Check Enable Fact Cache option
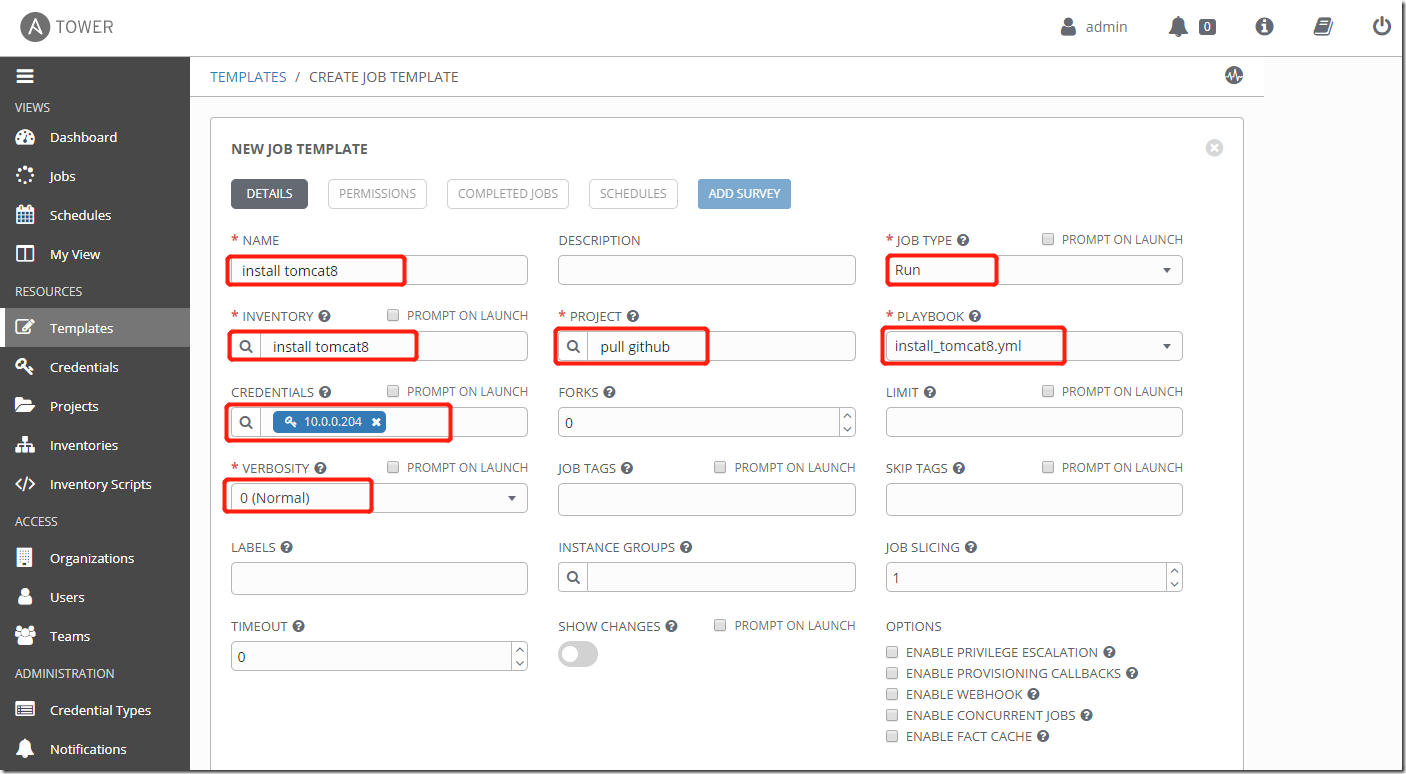The height and width of the screenshot is (774, 1406). 892,736
